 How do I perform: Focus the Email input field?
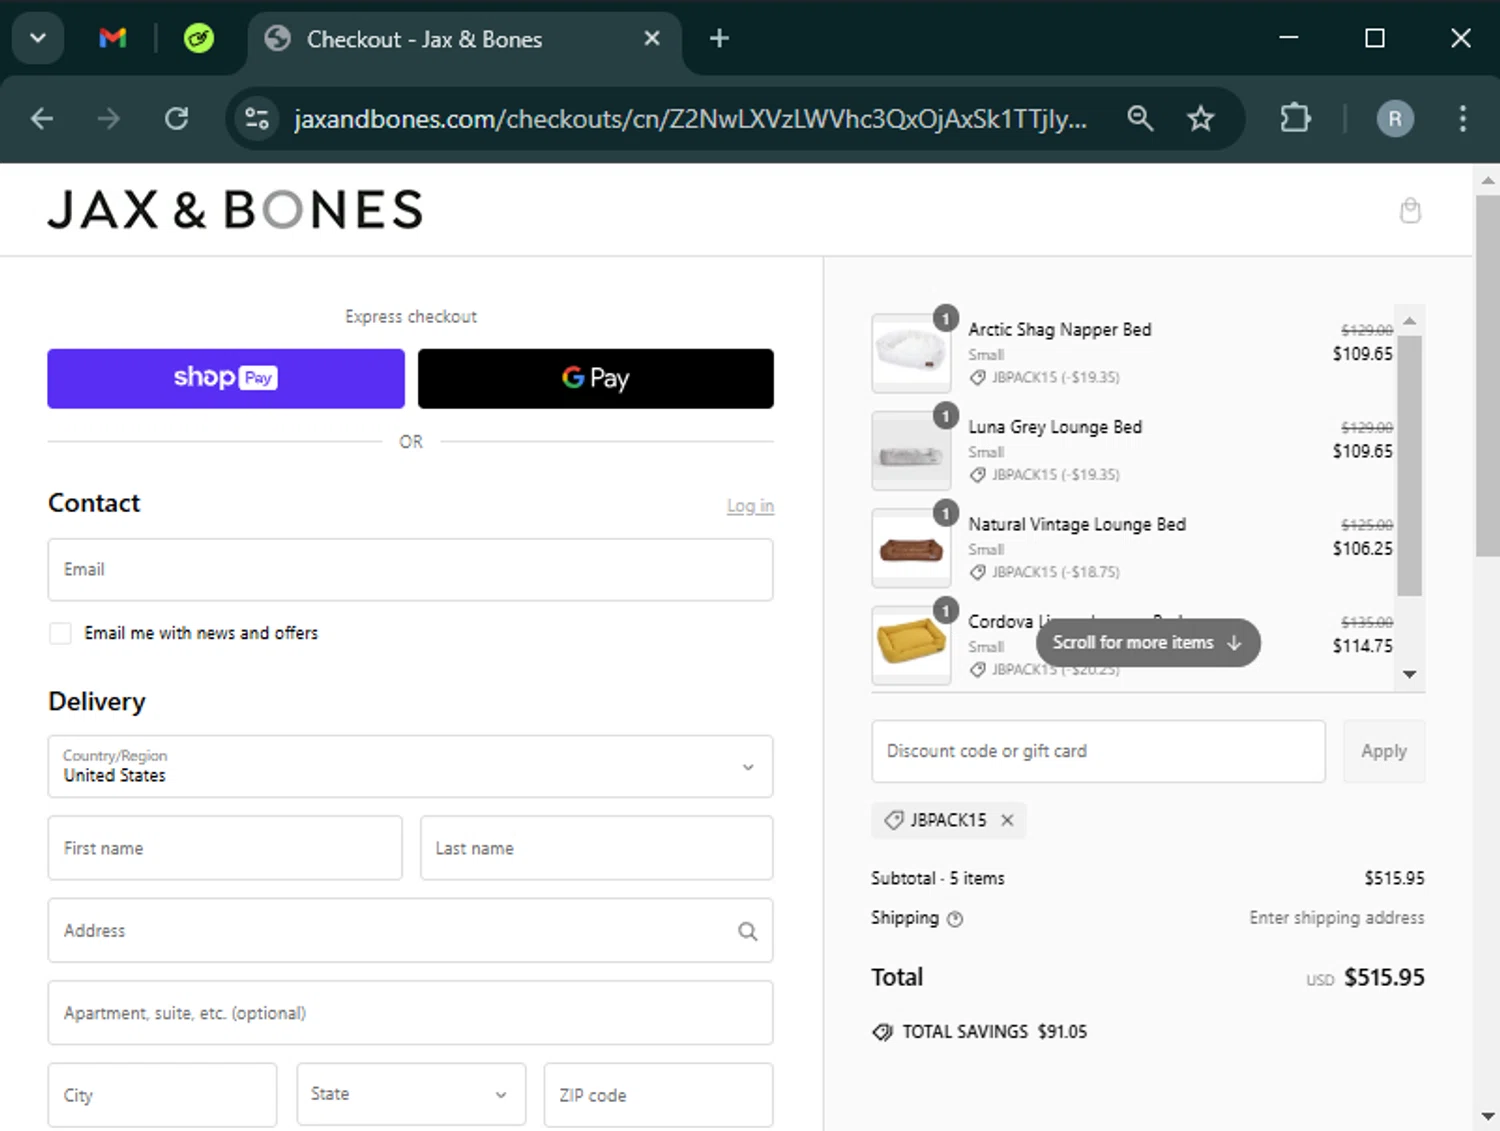point(410,570)
